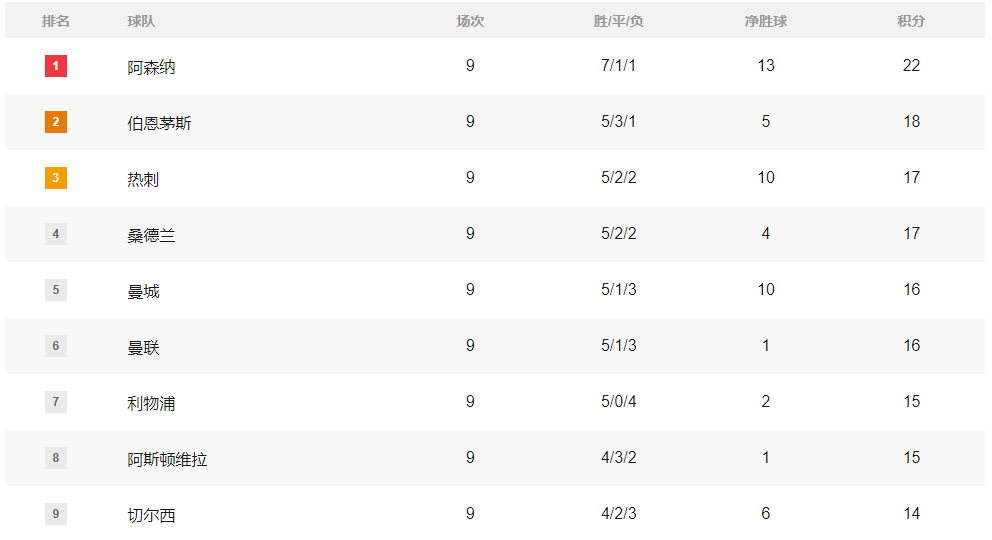Click the gray rank 5 badge
Screen dimensions: 992x540
tap(56, 290)
